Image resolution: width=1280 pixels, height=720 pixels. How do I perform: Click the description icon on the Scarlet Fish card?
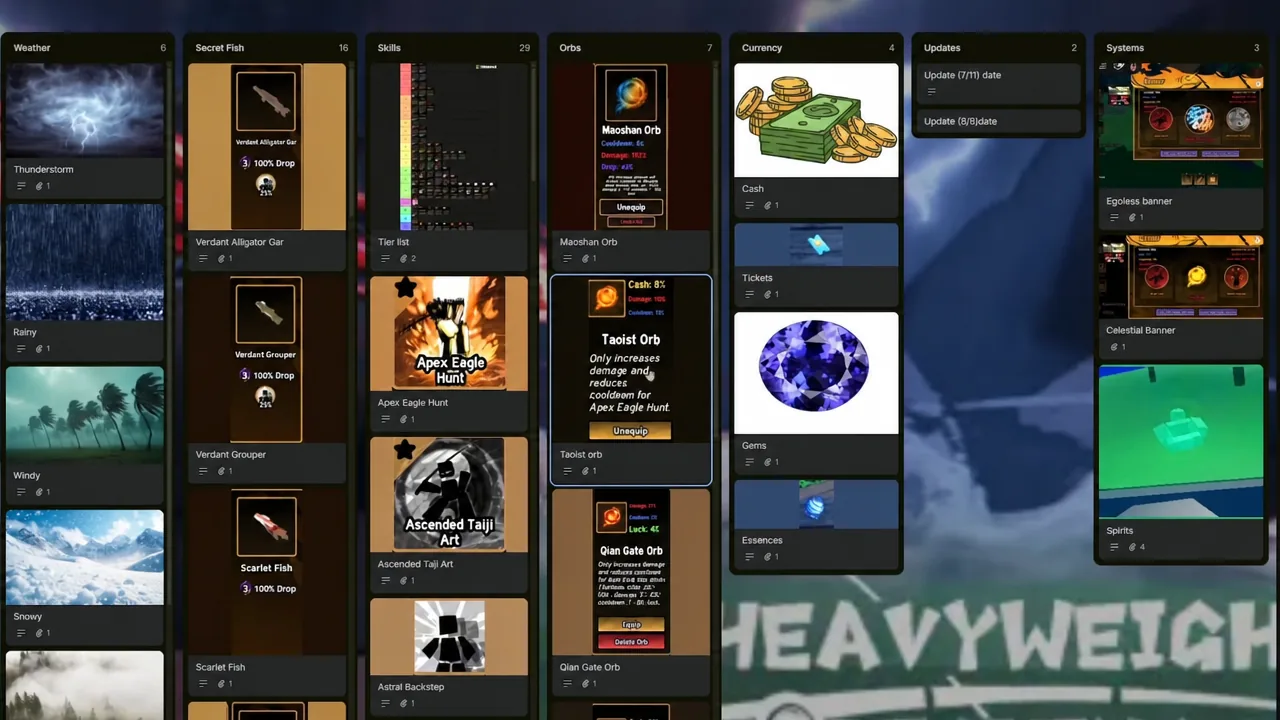tap(204, 684)
